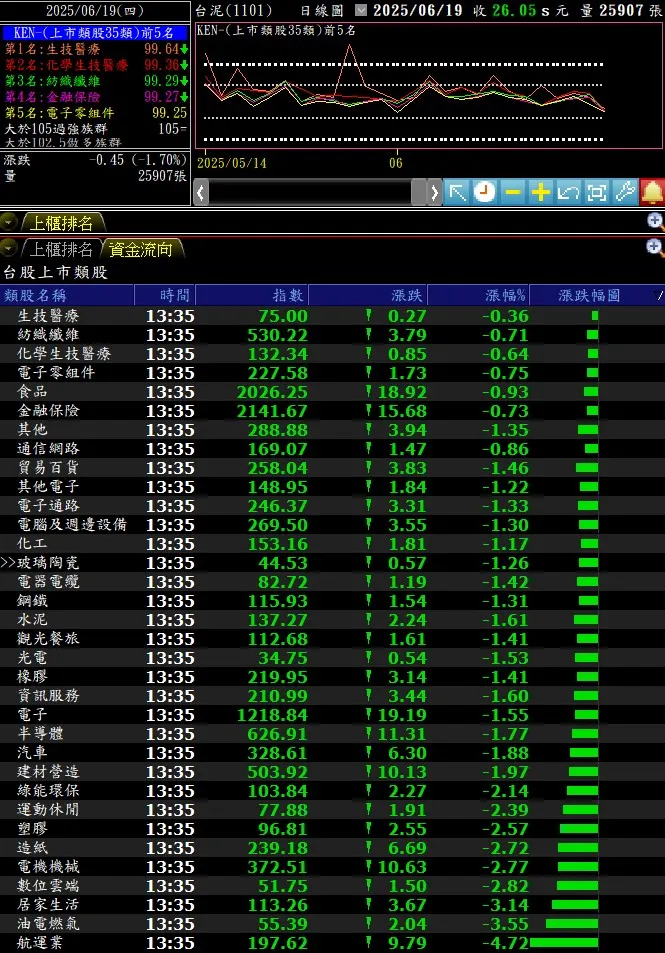Select the 鋼鐵 sector row
The image size is (665, 953).
pyautogui.click(x=332, y=600)
